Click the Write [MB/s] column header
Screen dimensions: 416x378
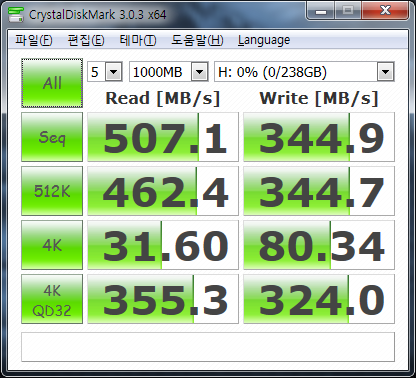click(319, 98)
